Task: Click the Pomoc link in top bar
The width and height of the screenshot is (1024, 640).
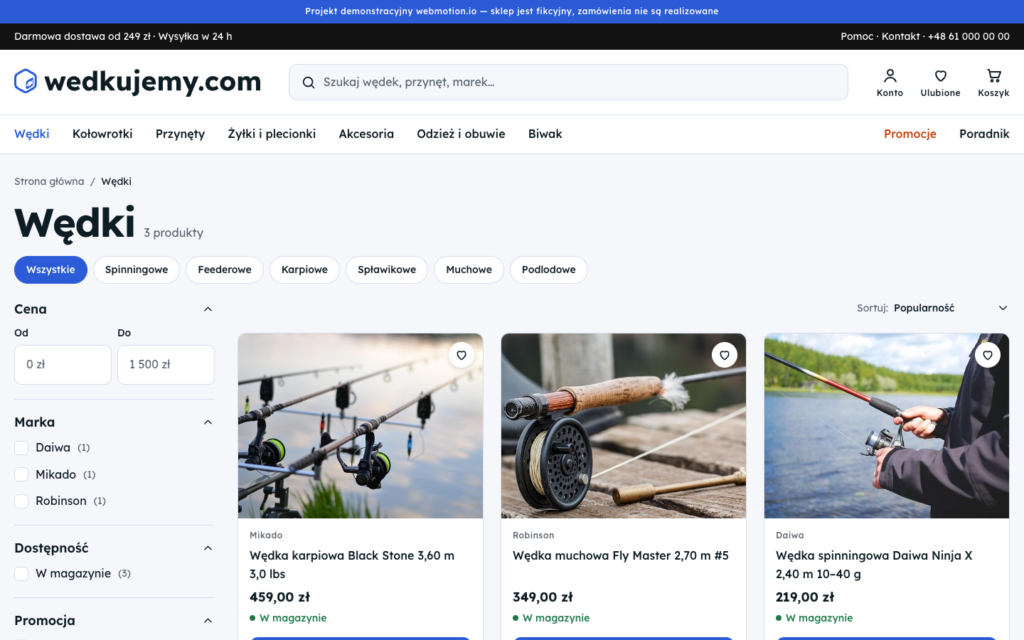Action: (857, 37)
